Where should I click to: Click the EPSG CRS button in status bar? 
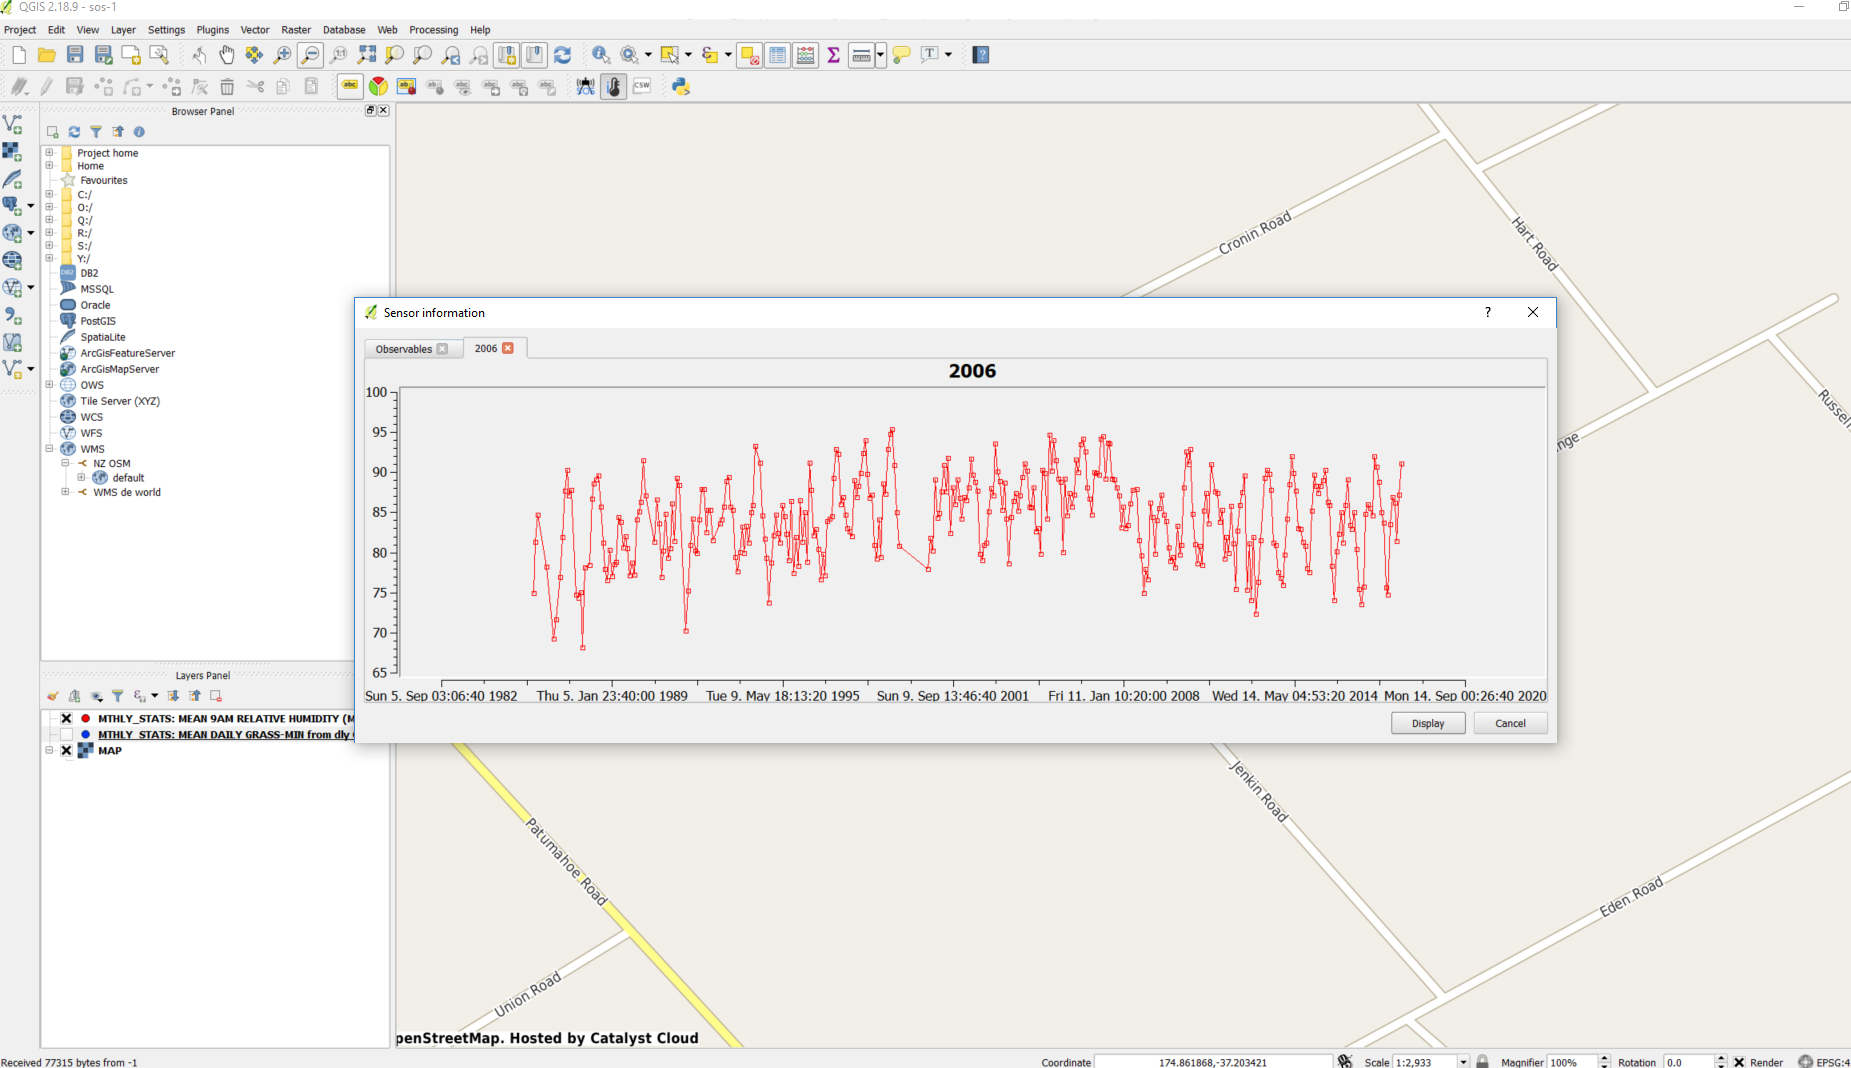1824,1062
